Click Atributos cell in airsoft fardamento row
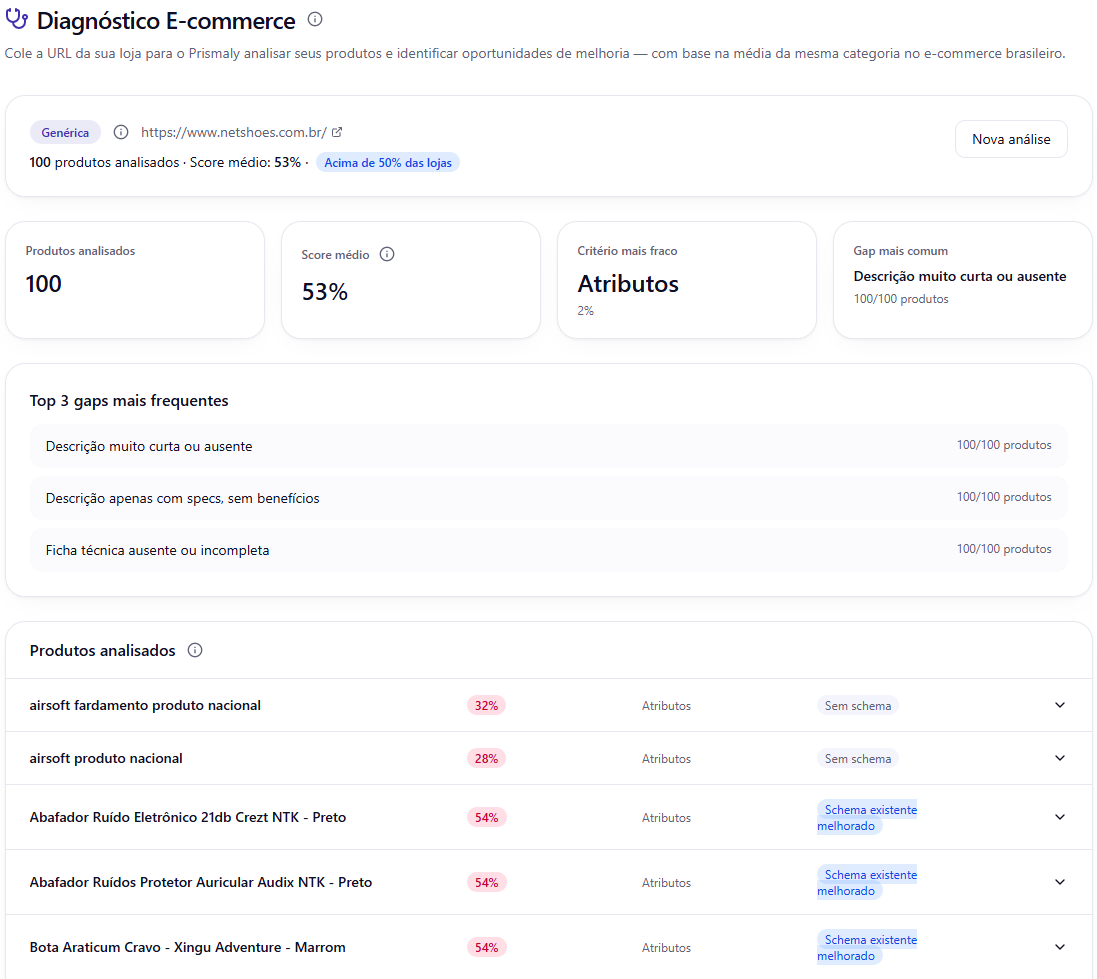 666,705
